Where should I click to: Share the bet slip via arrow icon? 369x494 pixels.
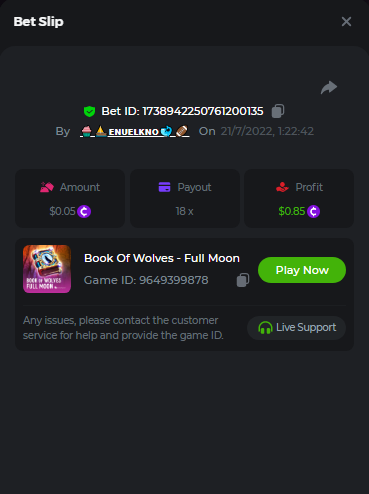[x=329, y=88]
